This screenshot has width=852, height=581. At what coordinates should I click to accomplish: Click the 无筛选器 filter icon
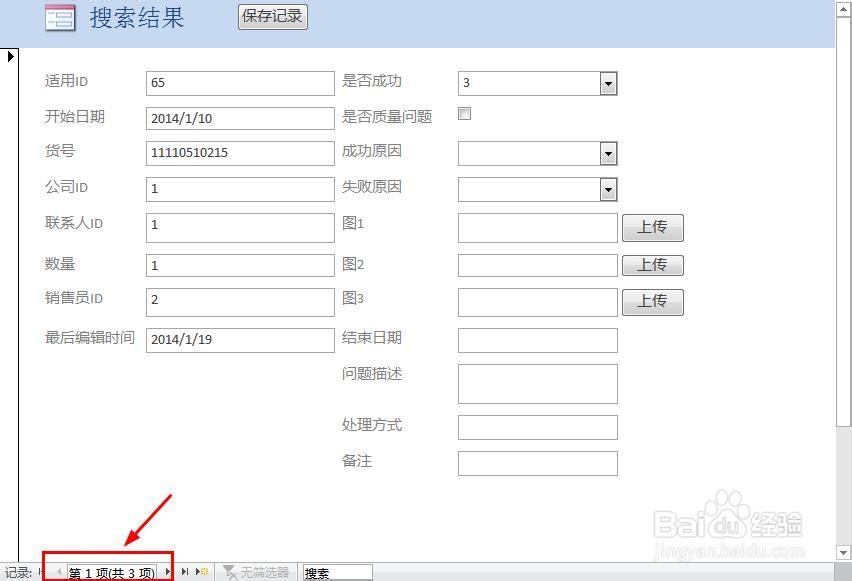point(228,572)
